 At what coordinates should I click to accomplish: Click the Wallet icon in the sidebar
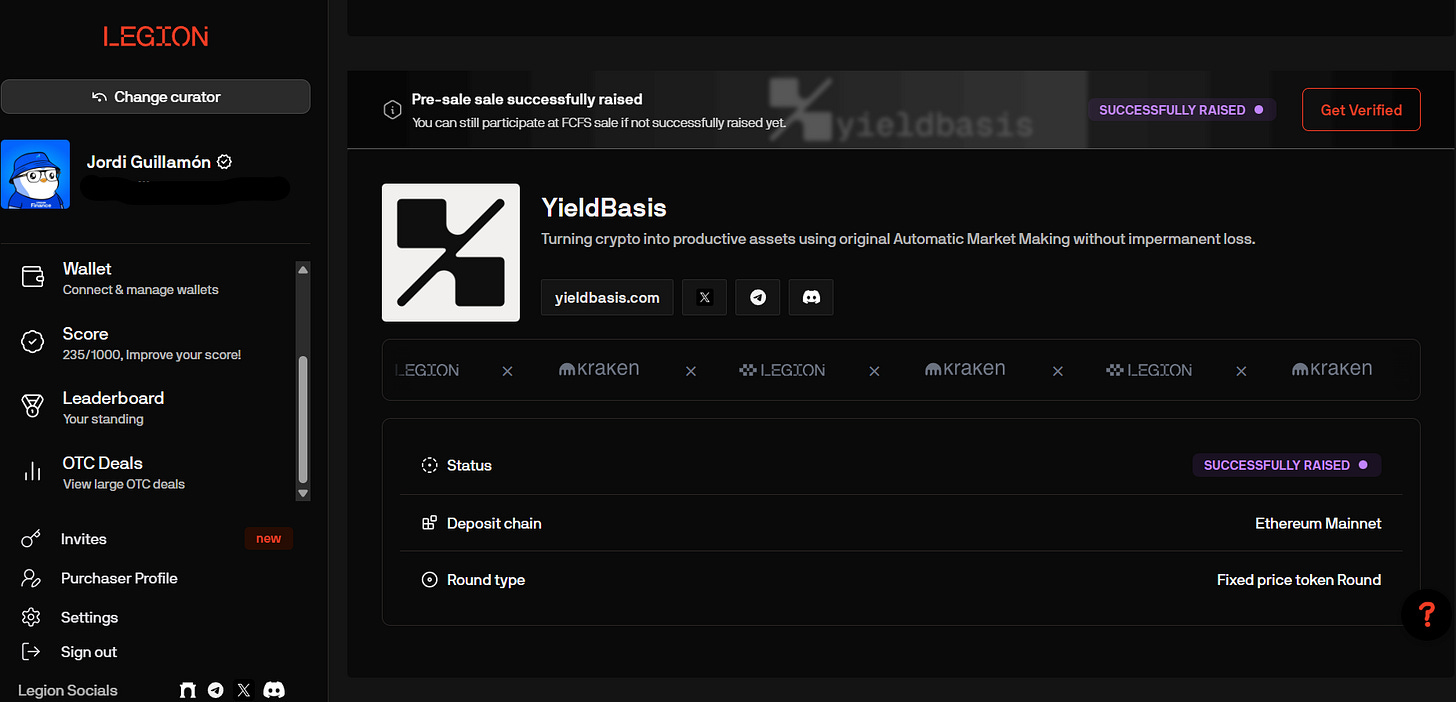(x=32, y=278)
